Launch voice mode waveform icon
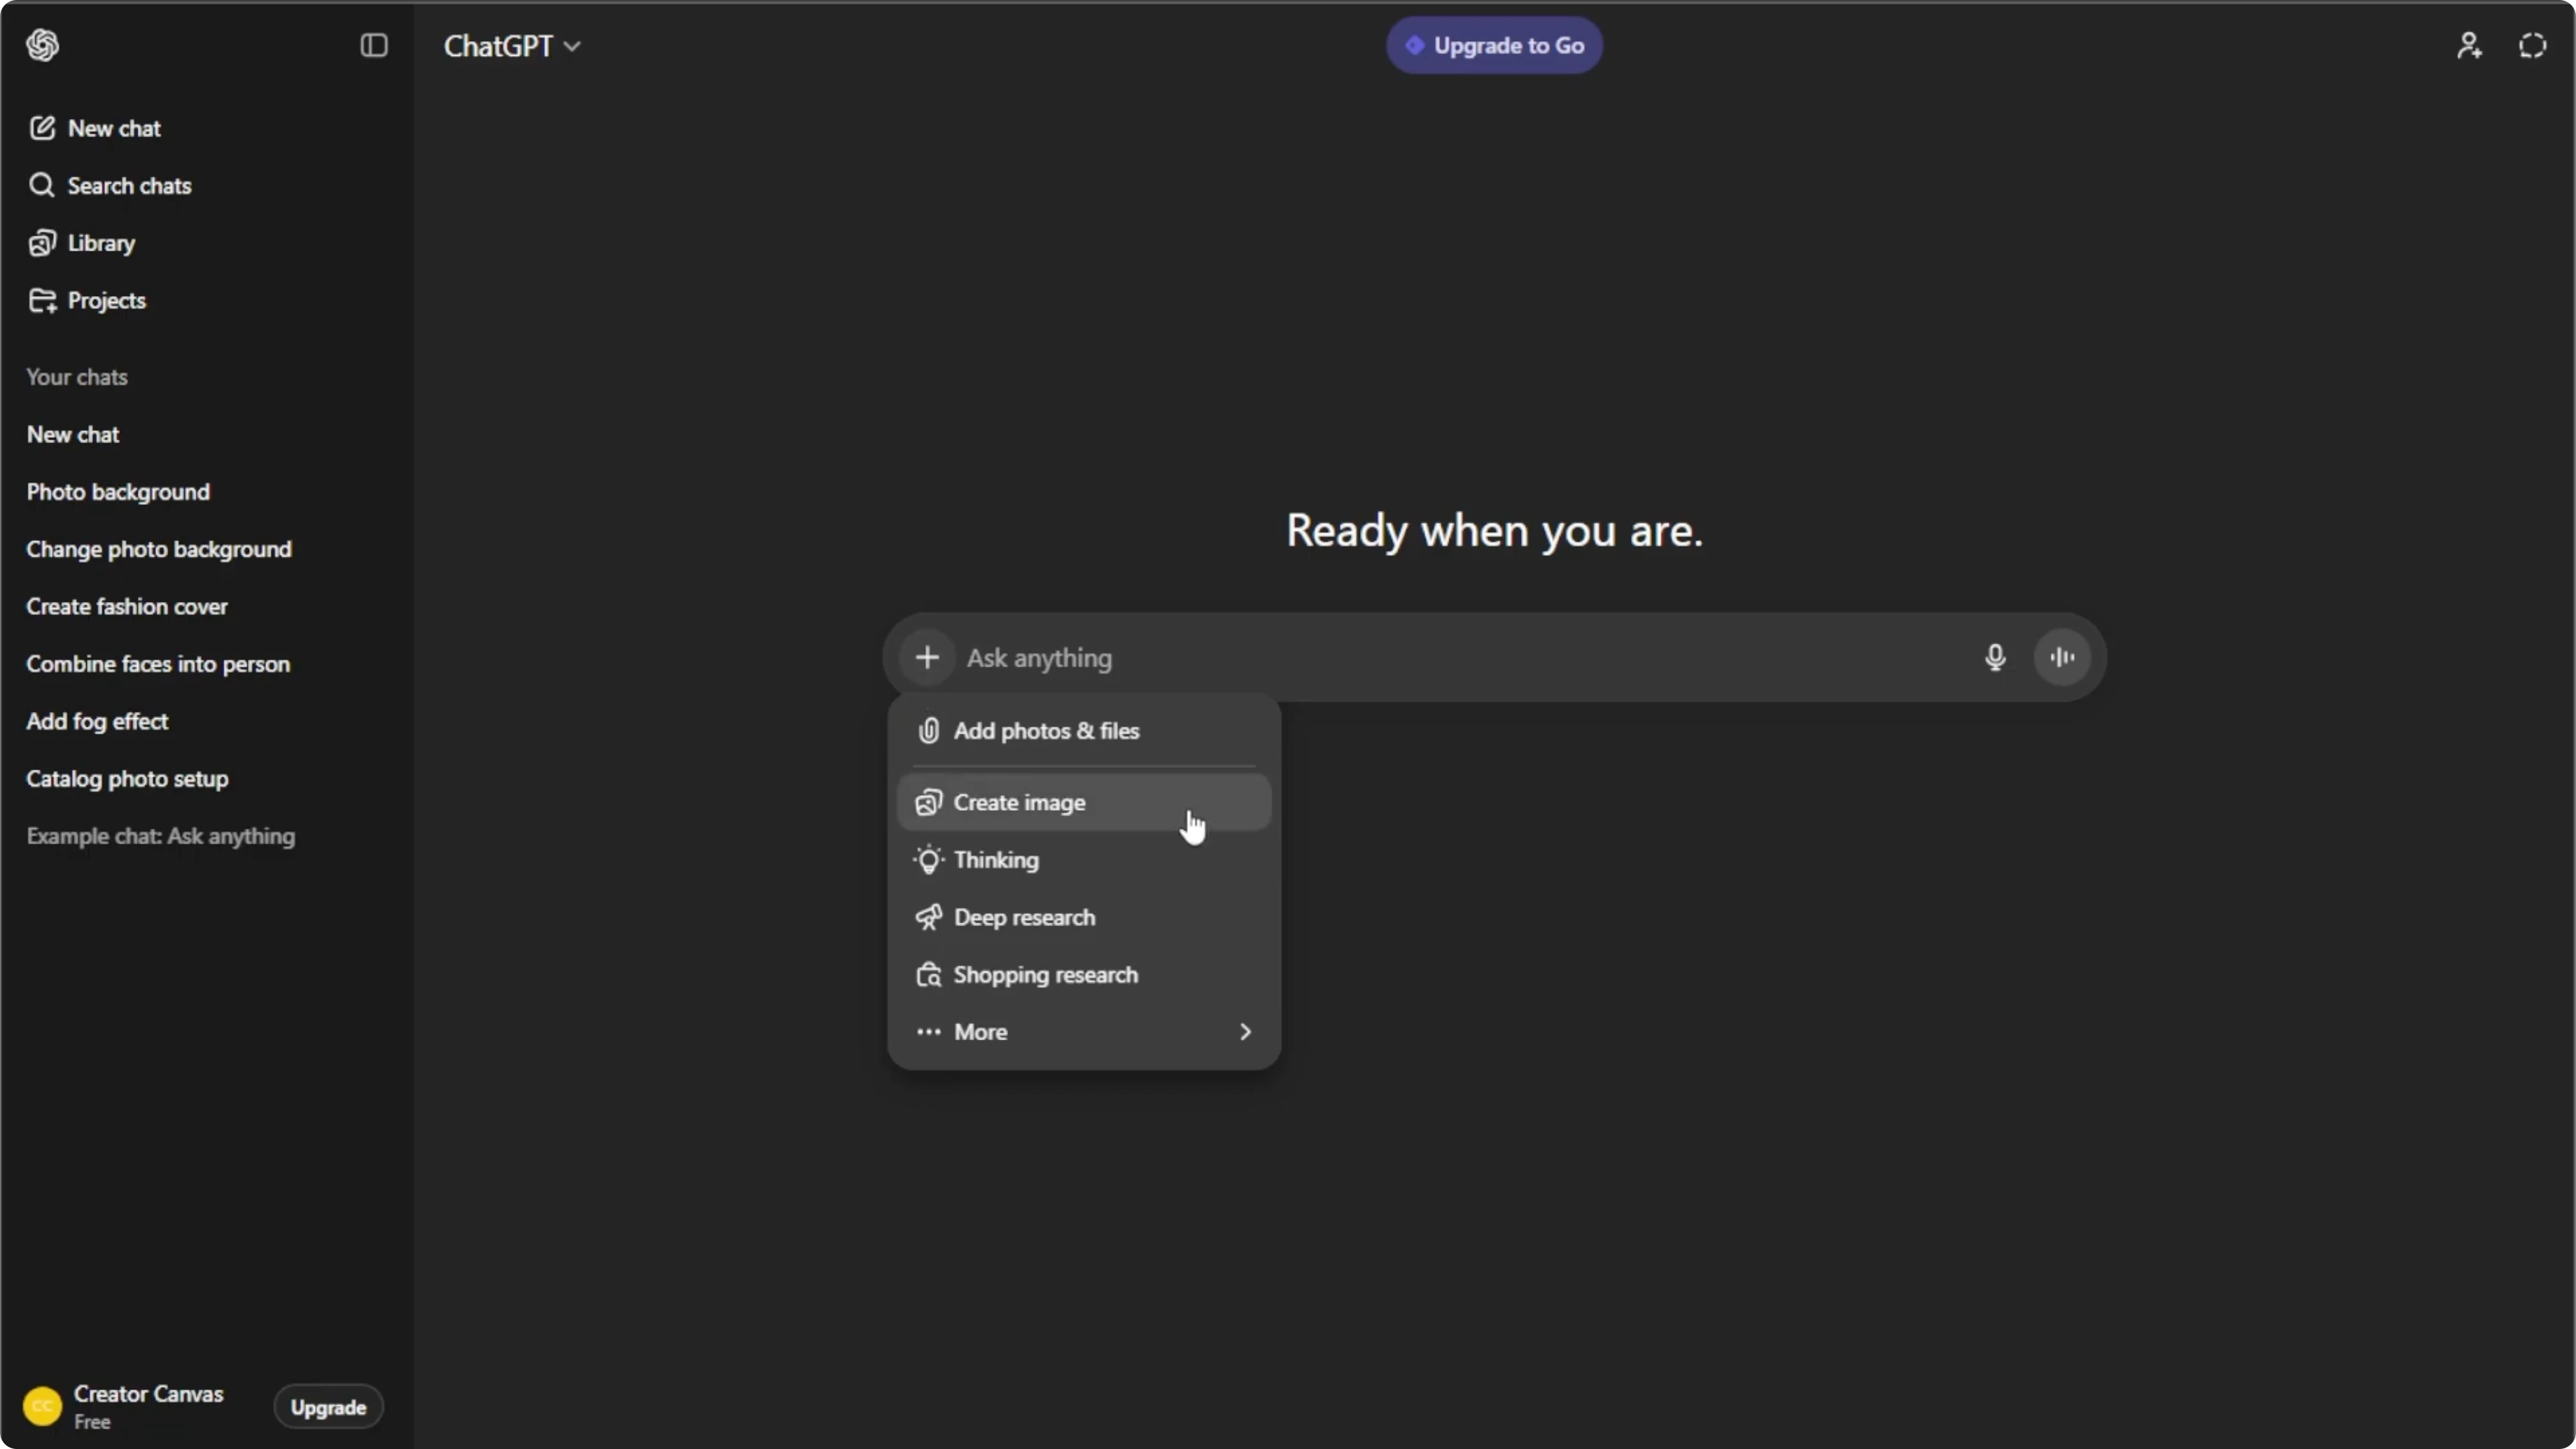The width and height of the screenshot is (2576, 1449). pyautogui.click(x=2062, y=657)
